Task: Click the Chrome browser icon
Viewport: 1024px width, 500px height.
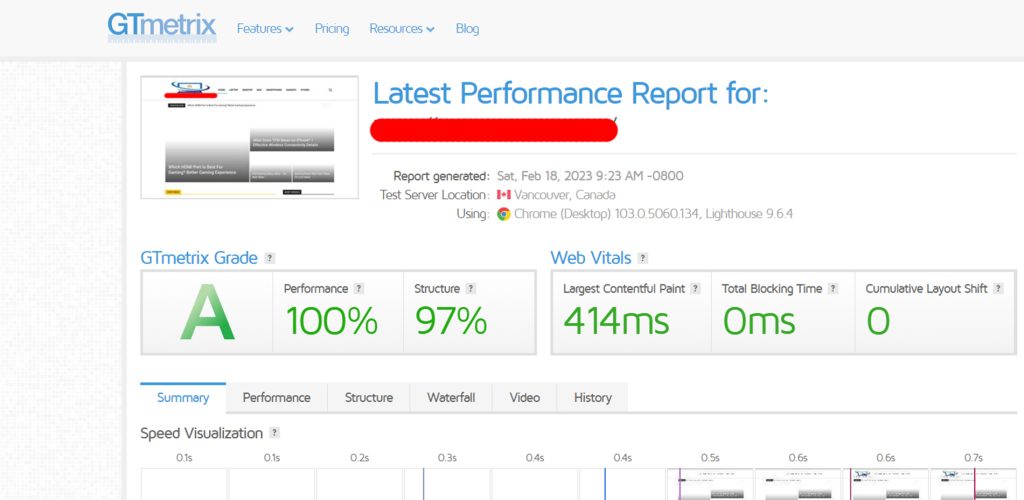Action: click(504, 214)
